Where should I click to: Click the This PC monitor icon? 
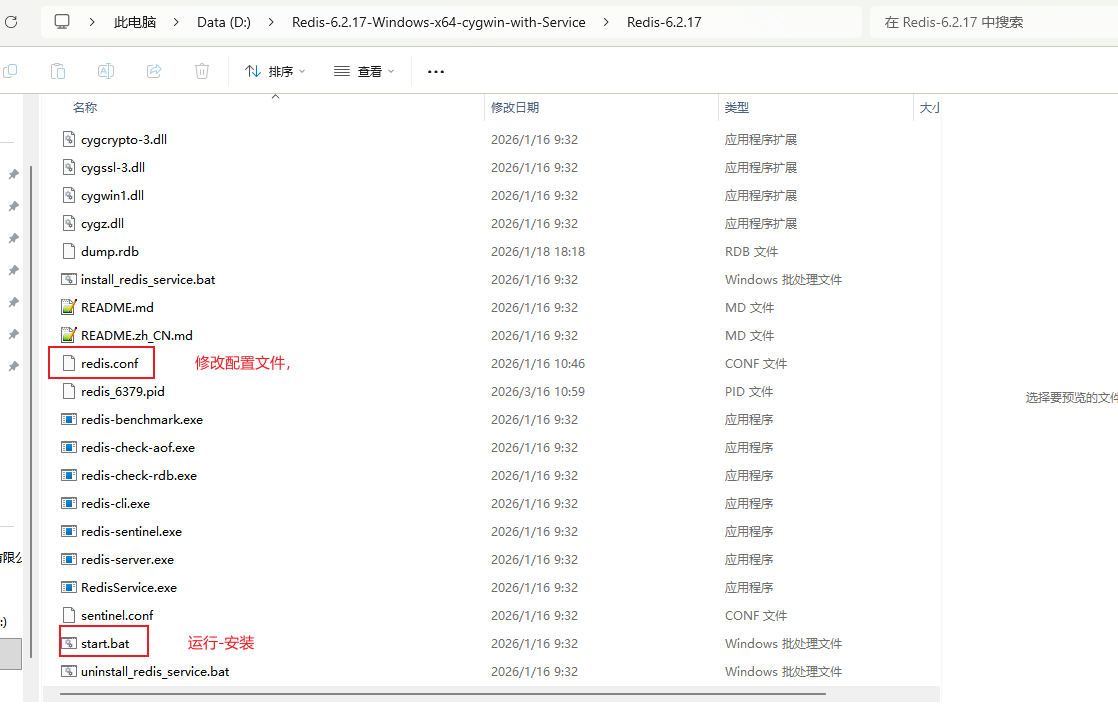(62, 22)
